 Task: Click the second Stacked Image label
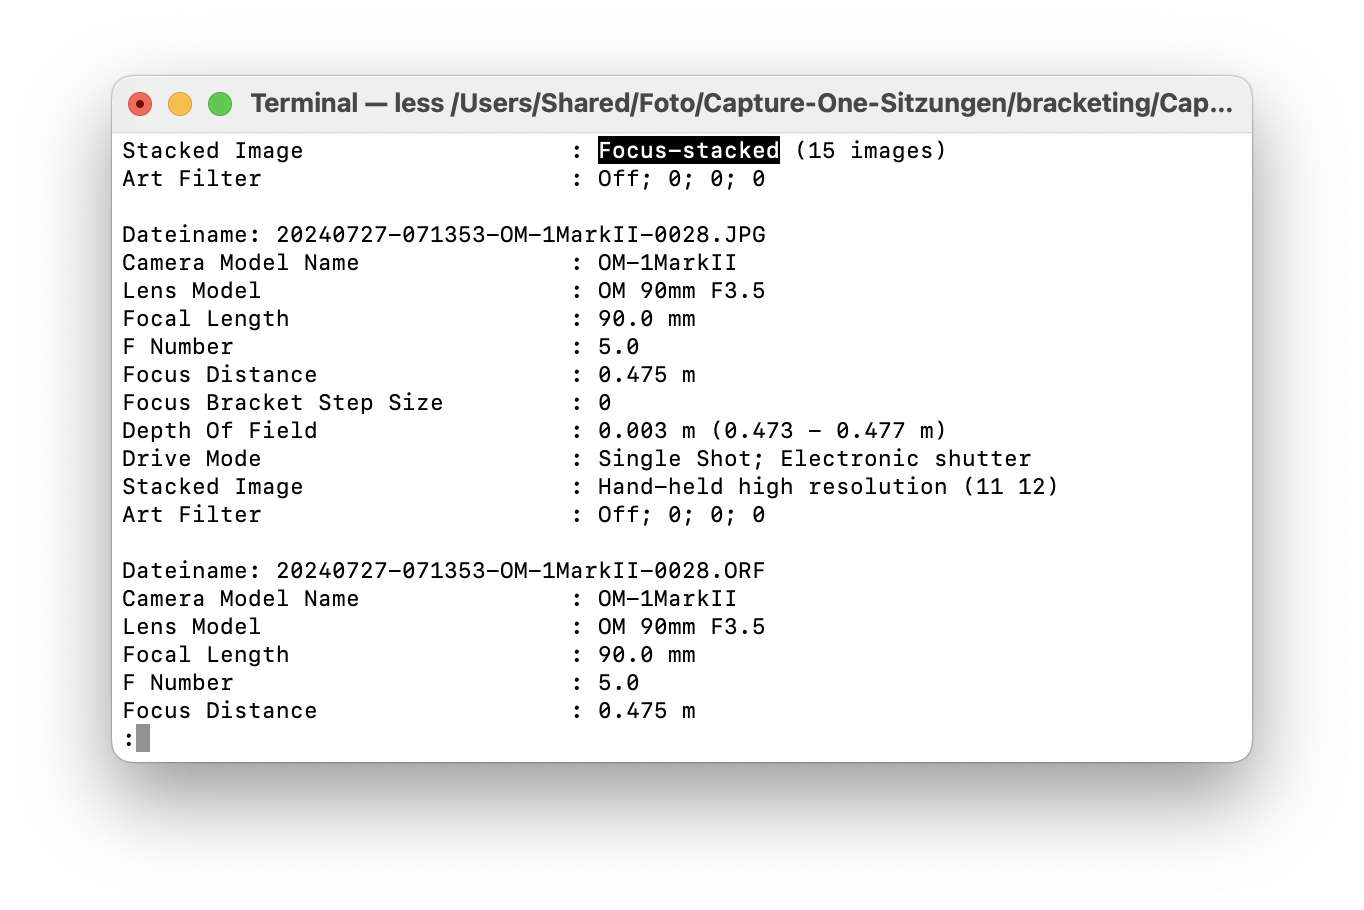[x=213, y=487]
